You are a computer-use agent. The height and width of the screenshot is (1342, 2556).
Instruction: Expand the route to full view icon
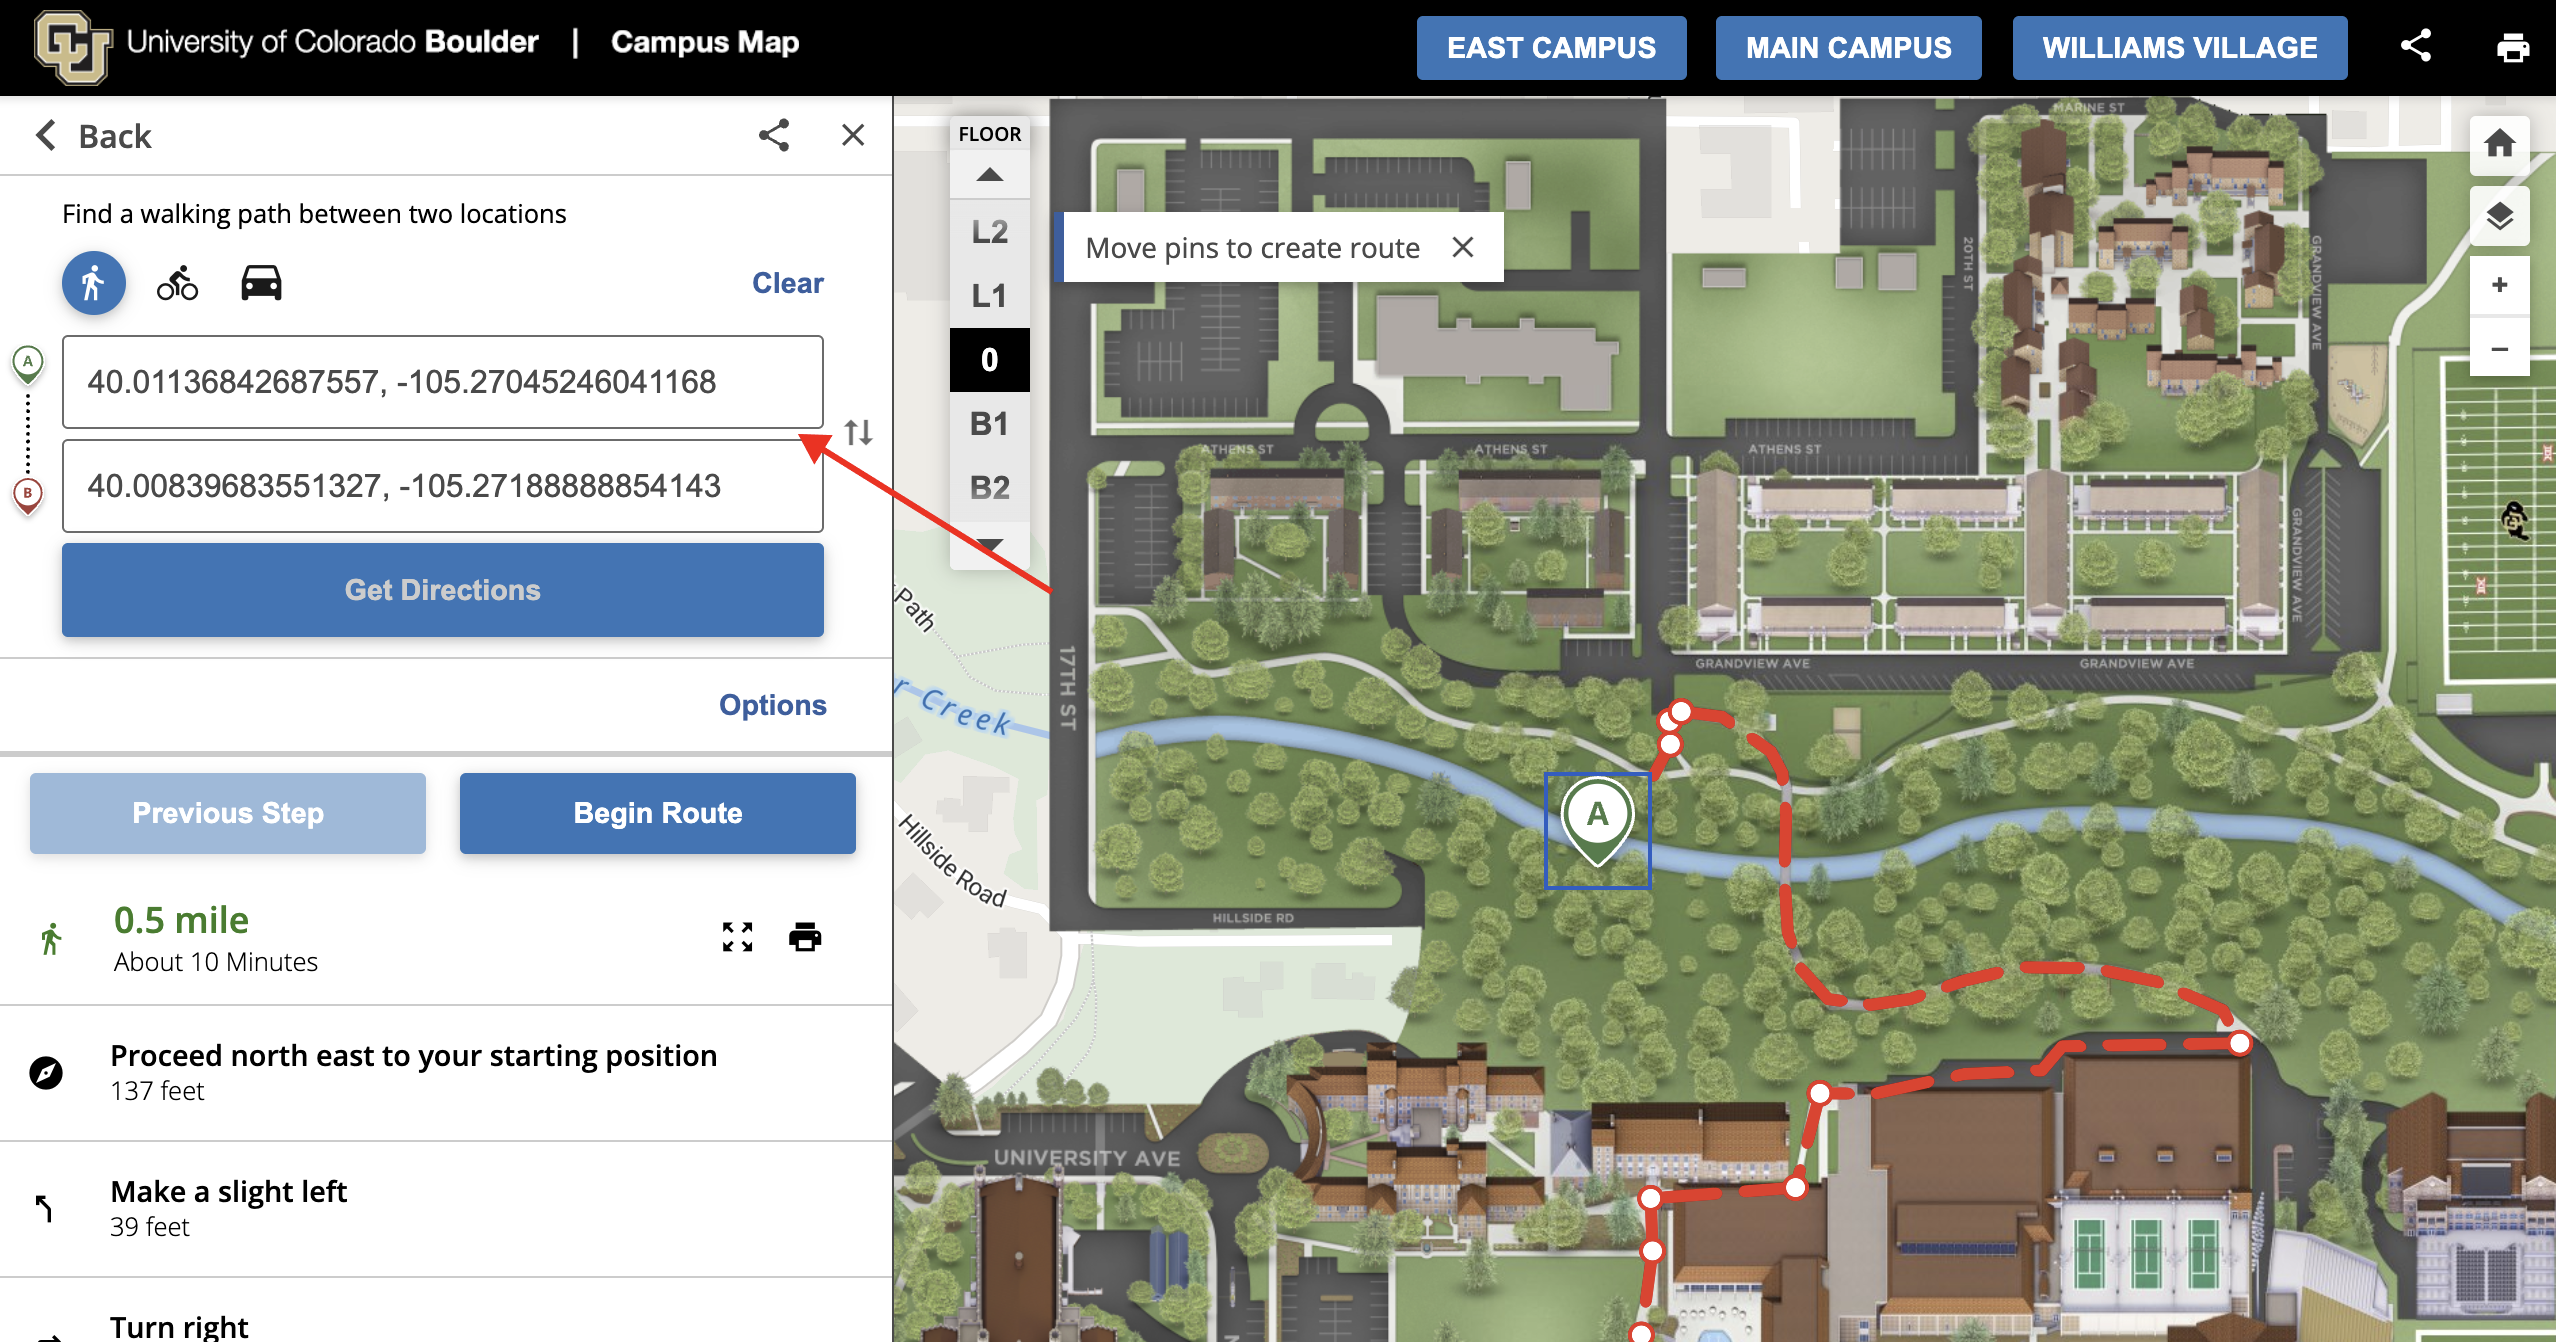pyautogui.click(x=737, y=937)
